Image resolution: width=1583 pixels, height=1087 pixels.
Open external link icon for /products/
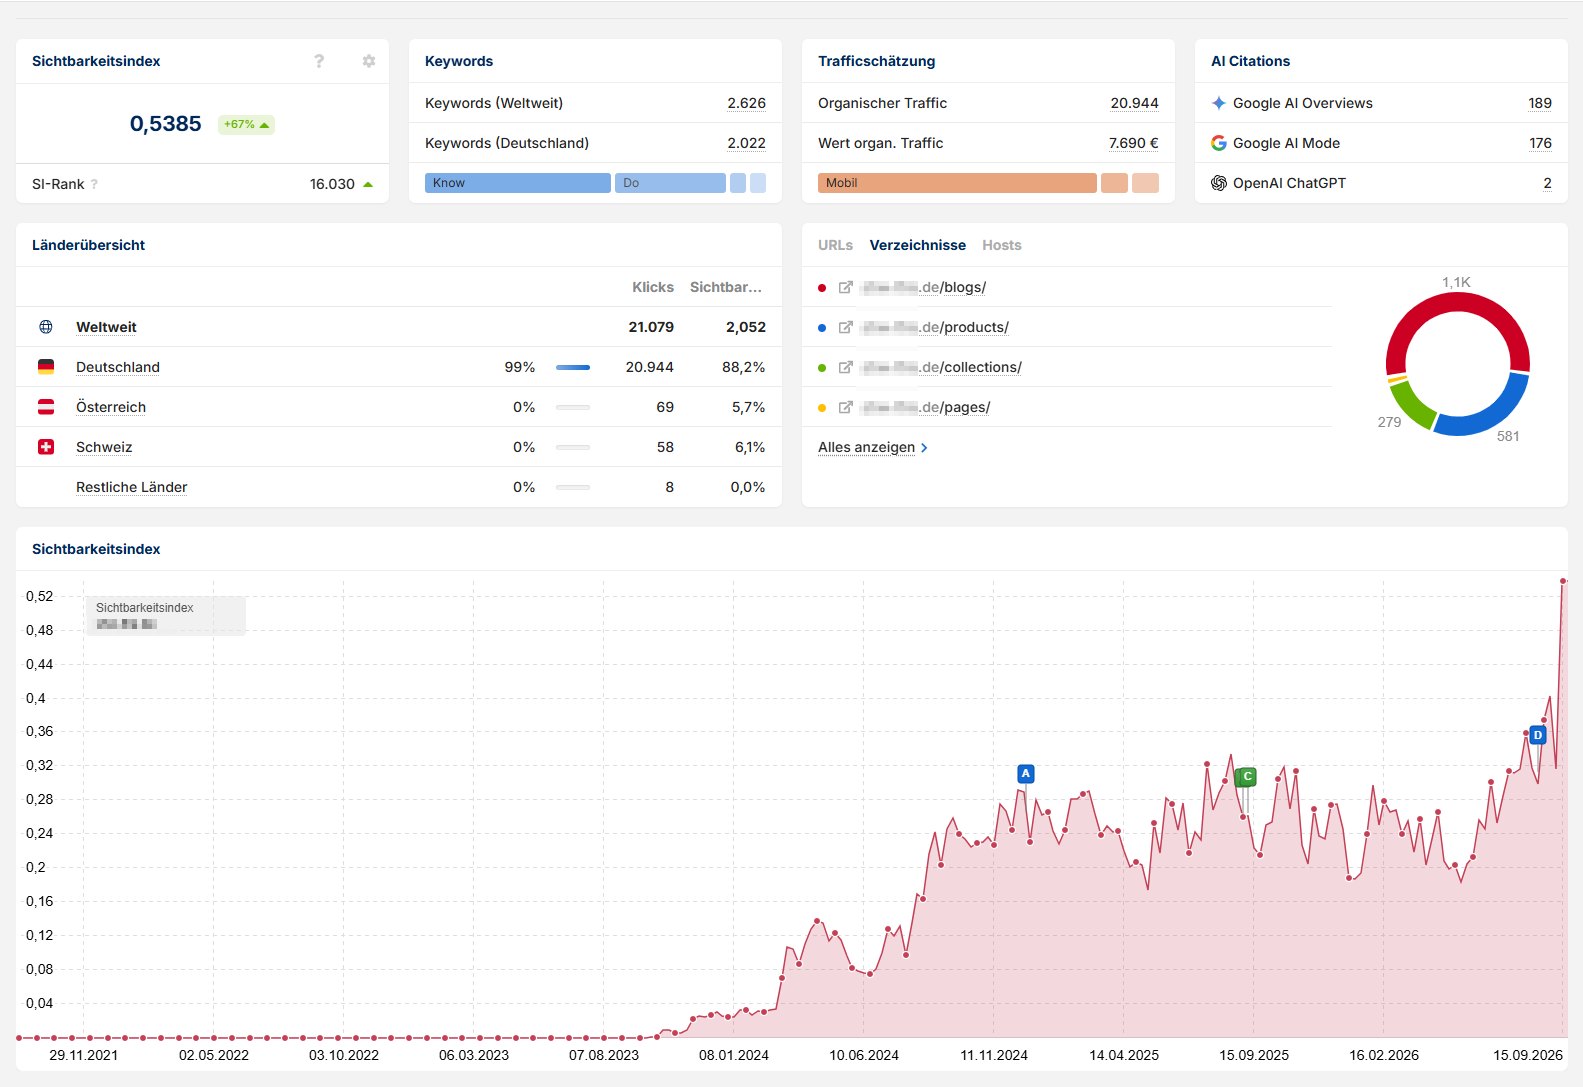point(846,327)
